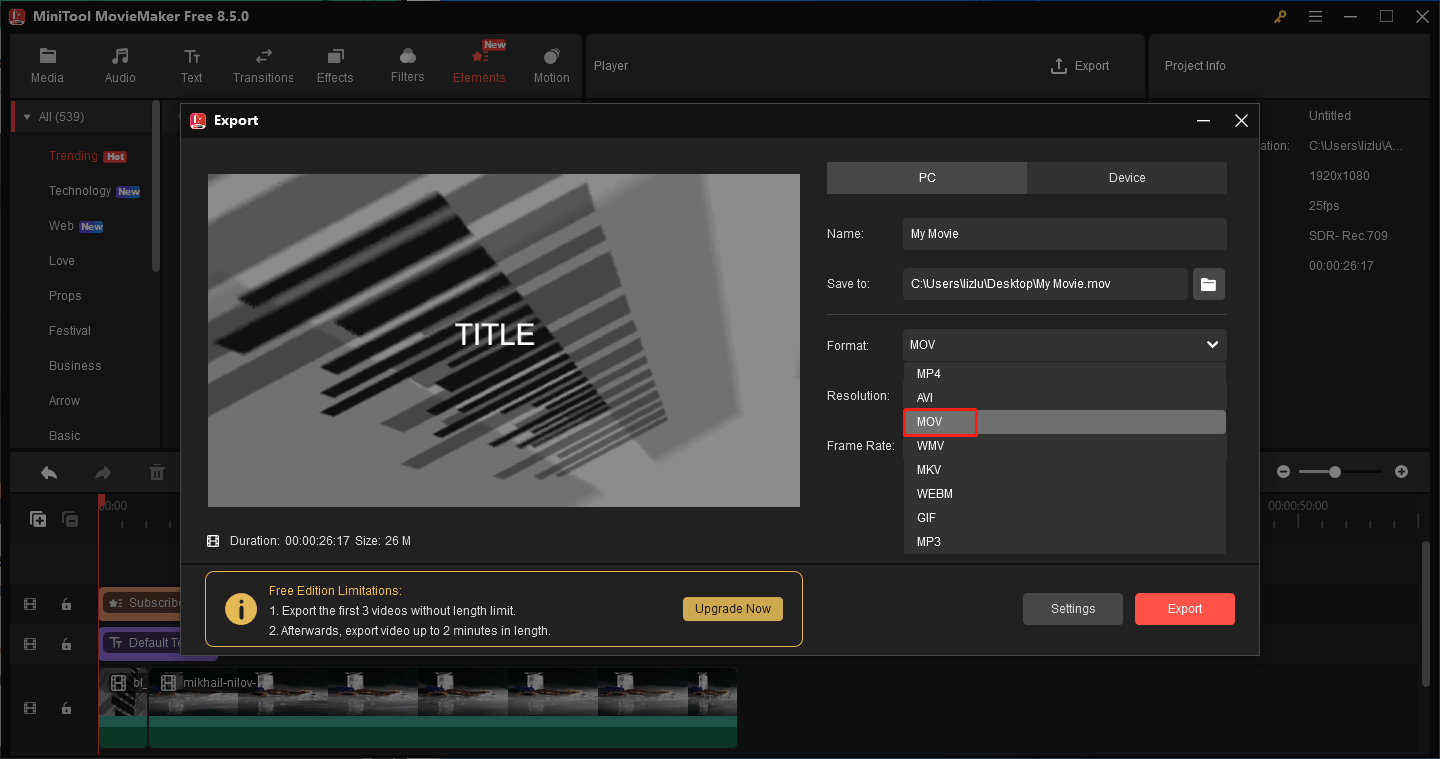1440x759 pixels.
Task: Click the browse folder icon beside Save to
Action: (x=1208, y=283)
